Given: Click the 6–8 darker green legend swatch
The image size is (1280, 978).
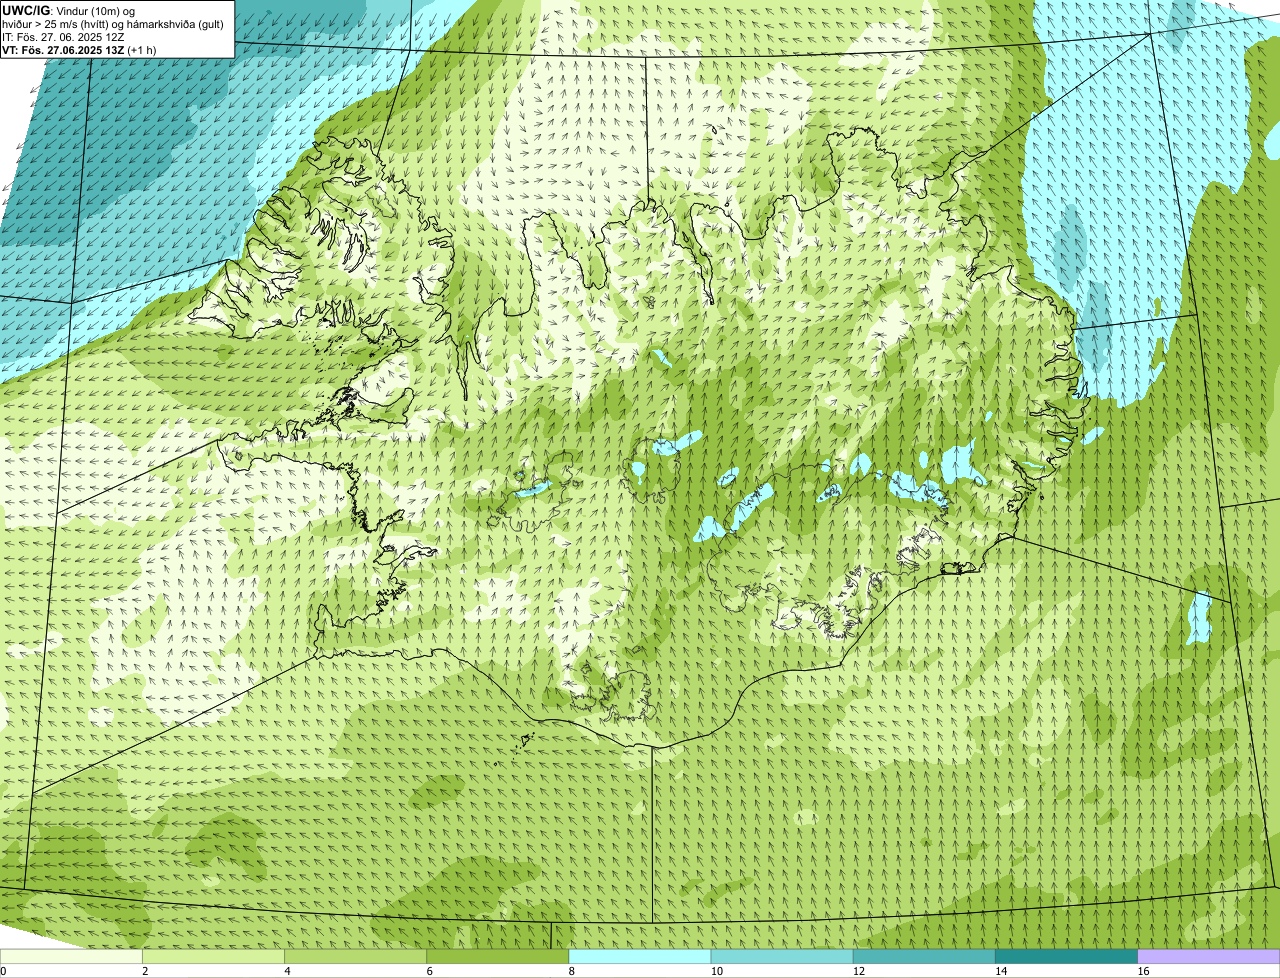Looking at the screenshot, I should pyautogui.click(x=498, y=956).
